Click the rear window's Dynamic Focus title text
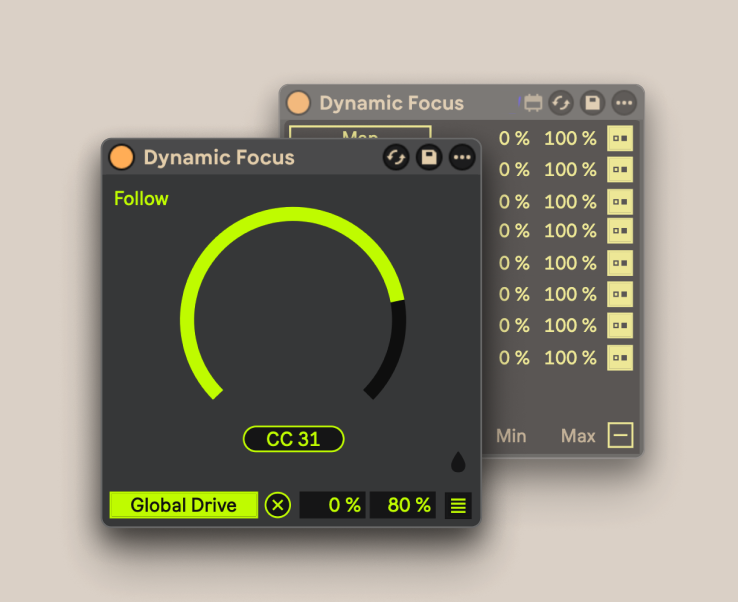The height and width of the screenshot is (602, 738). [392, 103]
